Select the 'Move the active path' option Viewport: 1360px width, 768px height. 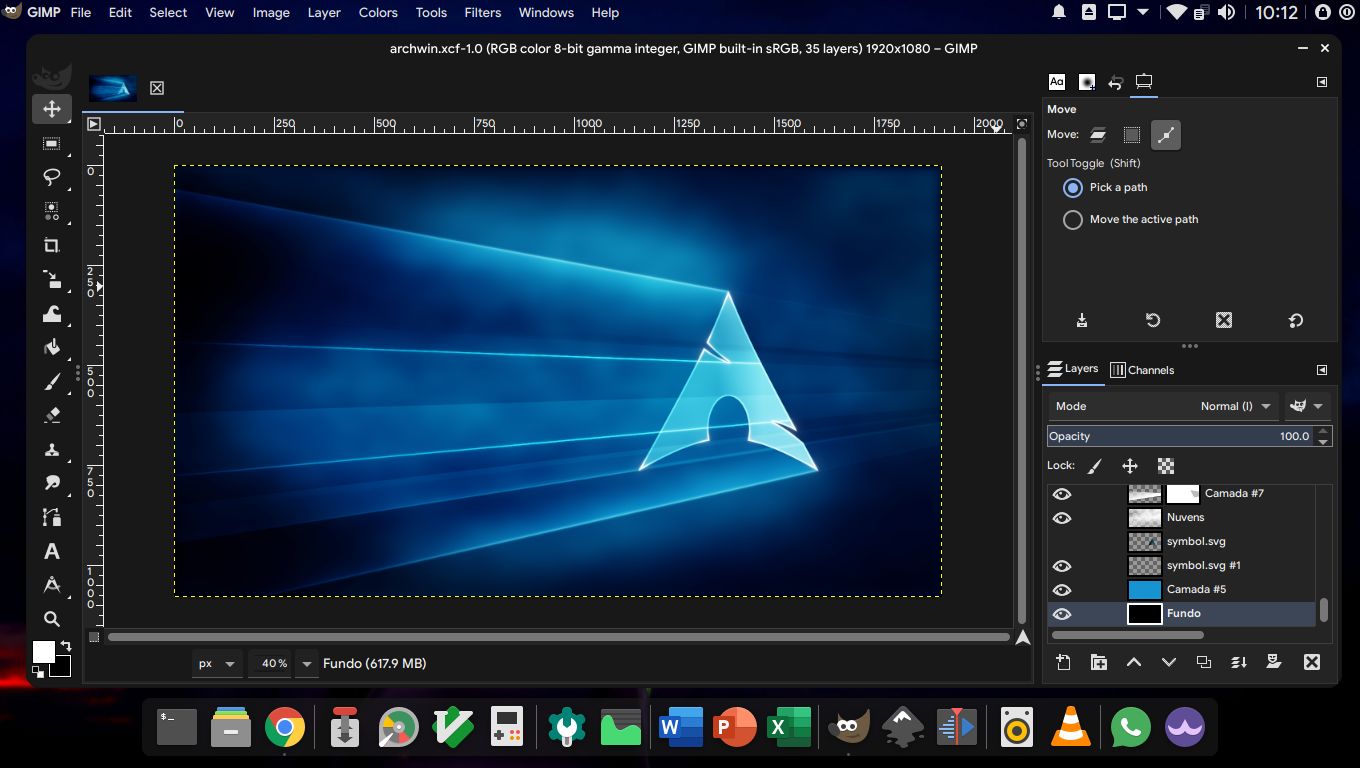[1073, 220]
